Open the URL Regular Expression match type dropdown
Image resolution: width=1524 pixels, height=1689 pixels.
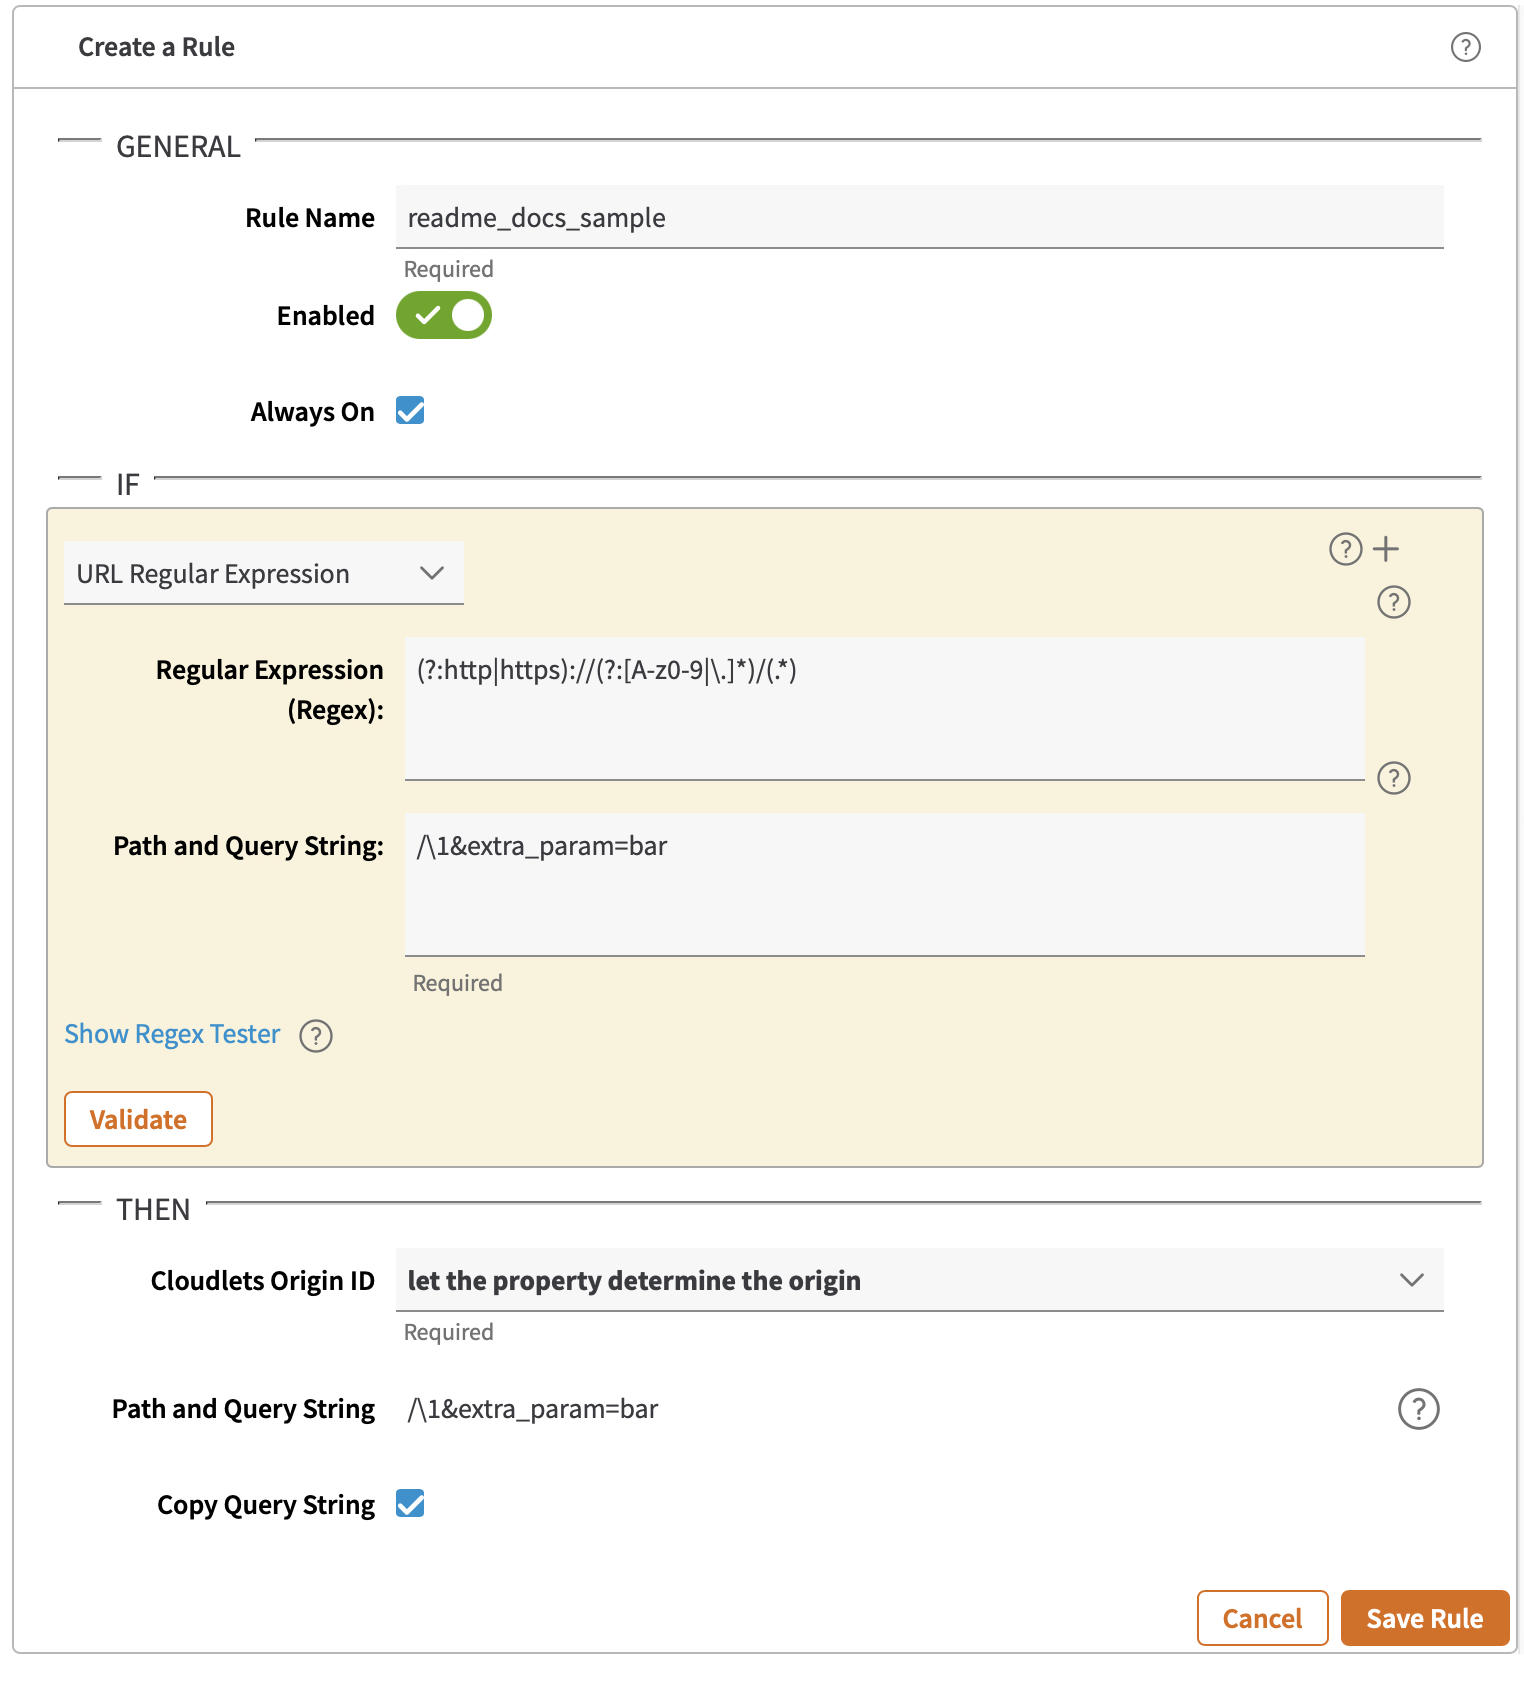(x=263, y=574)
